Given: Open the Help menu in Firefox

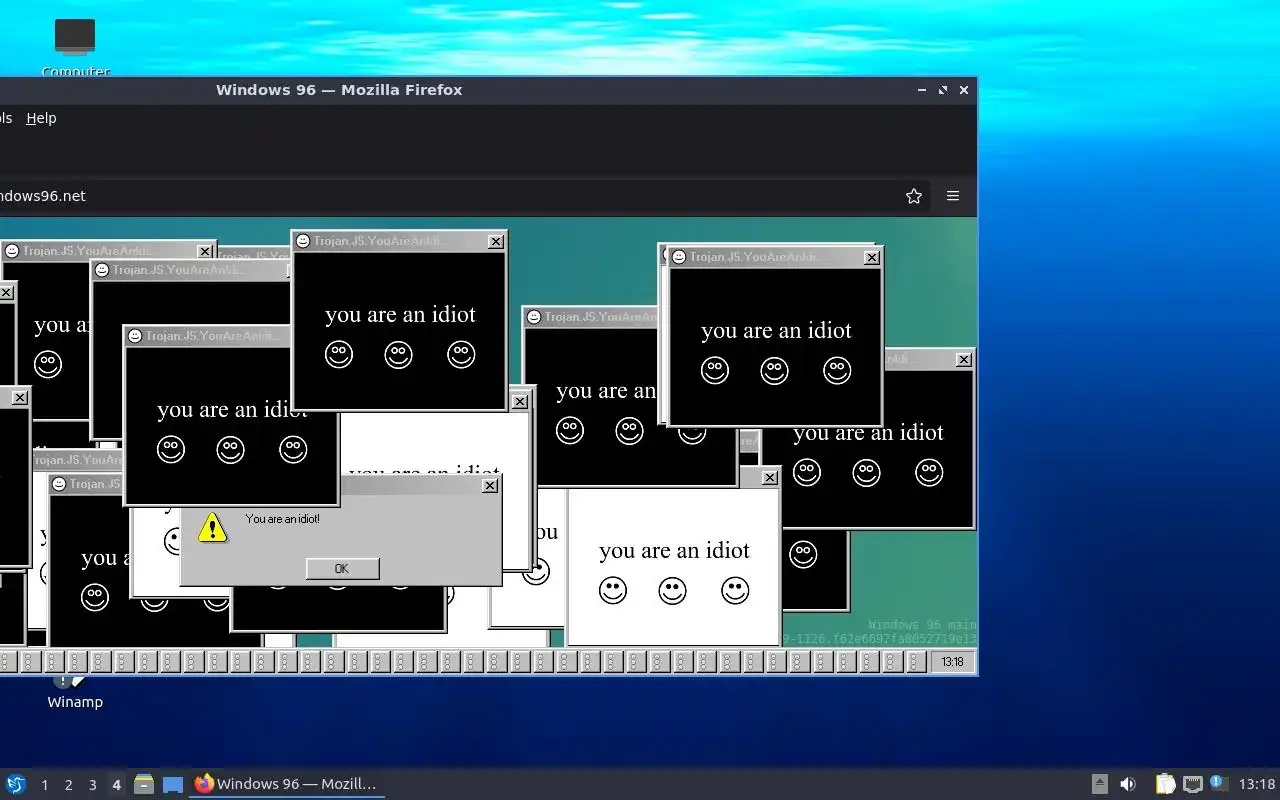Looking at the screenshot, I should [41, 118].
